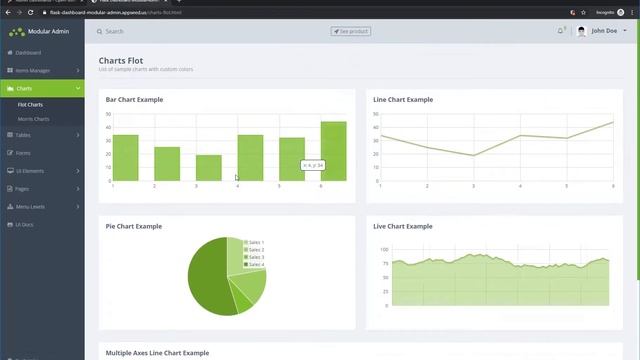Screen dimensions: 640x360
Task: Click the See product button
Action: click(351, 31)
